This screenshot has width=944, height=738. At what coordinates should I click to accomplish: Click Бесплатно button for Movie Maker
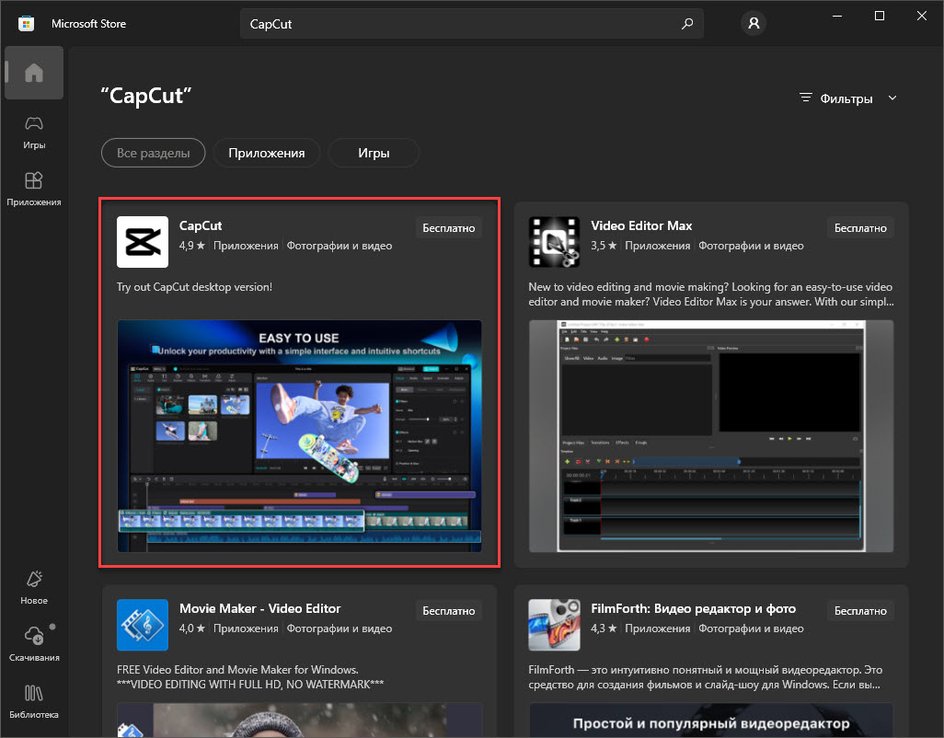pyautogui.click(x=449, y=611)
